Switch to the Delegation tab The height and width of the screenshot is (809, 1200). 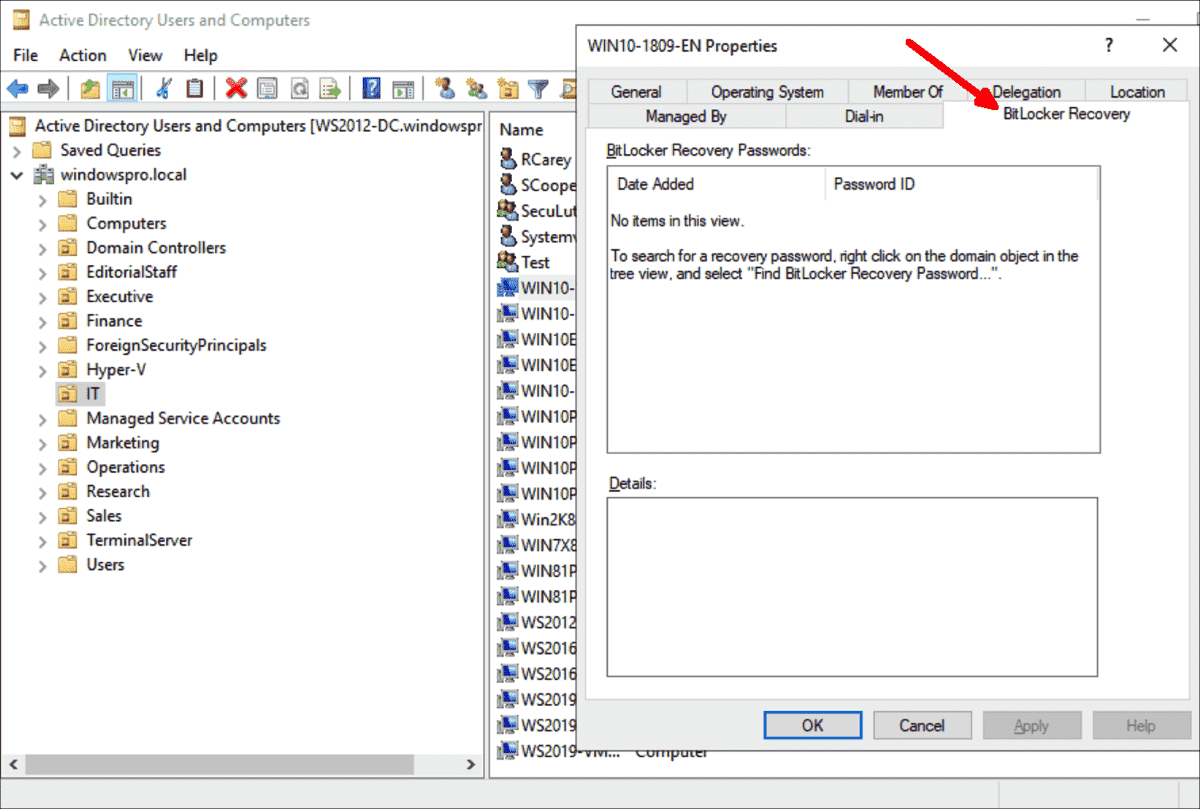pyautogui.click(x=1028, y=91)
